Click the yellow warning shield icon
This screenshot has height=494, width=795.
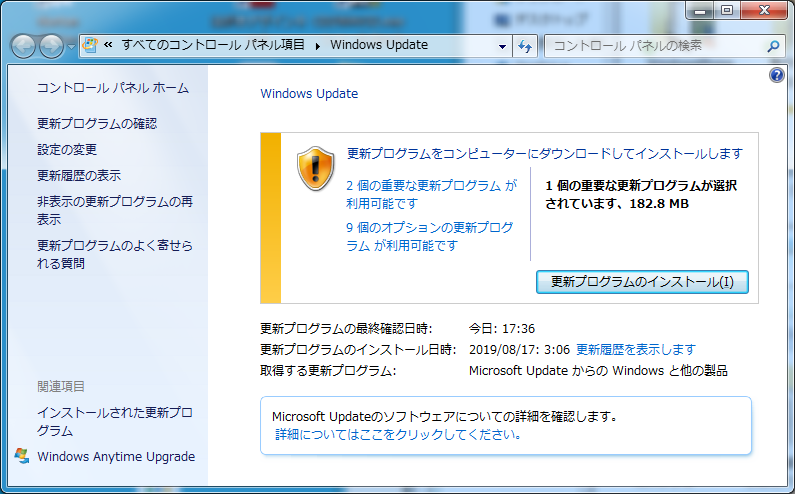(315, 168)
